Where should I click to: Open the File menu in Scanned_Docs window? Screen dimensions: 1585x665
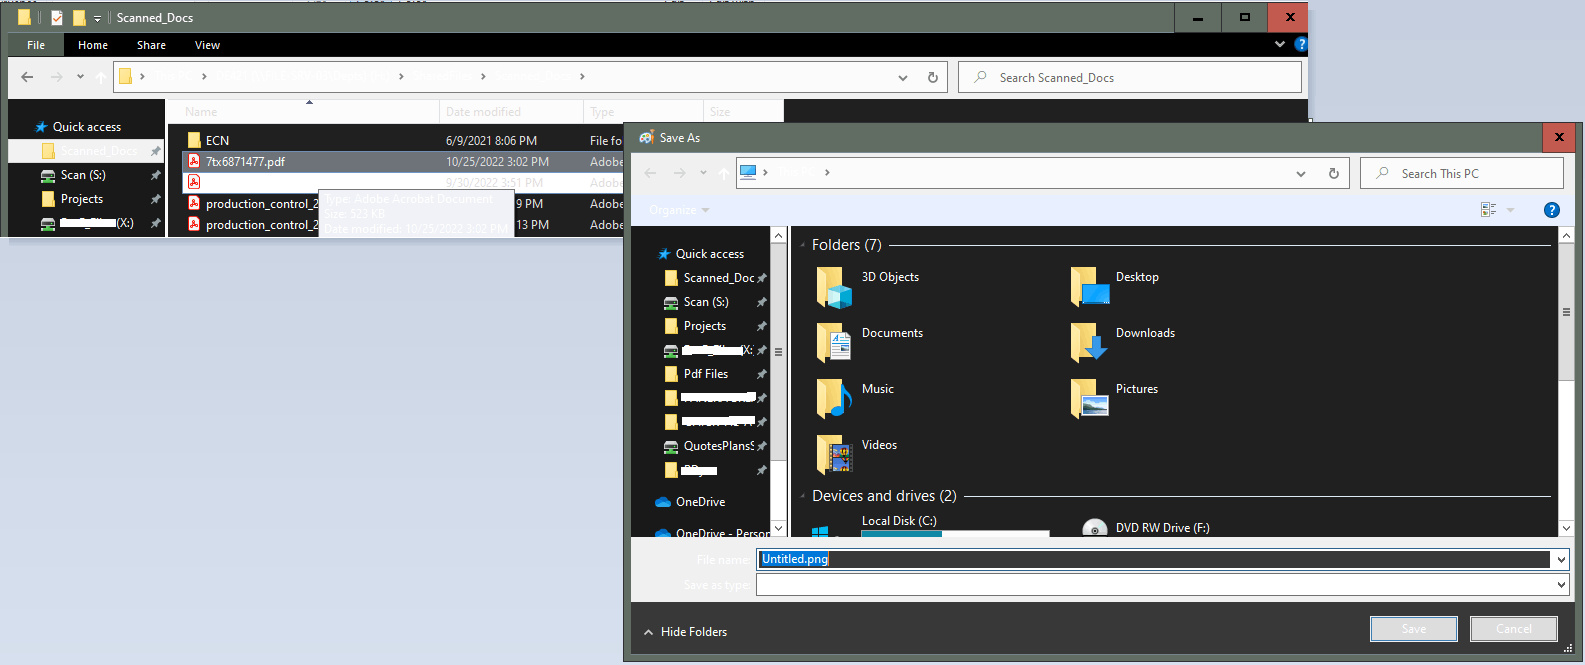[36, 45]
